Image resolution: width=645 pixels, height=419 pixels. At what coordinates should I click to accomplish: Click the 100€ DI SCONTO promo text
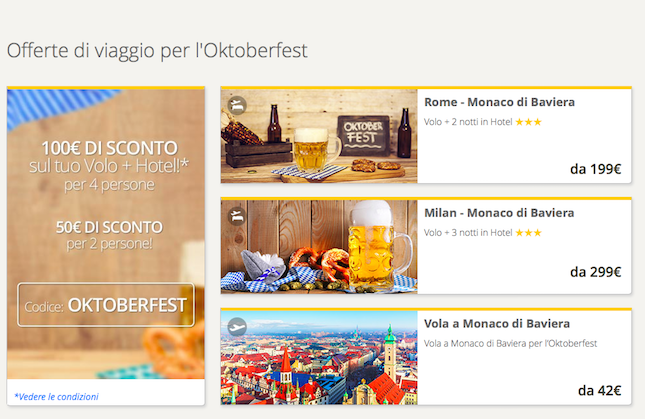click(x=109, y=148)
